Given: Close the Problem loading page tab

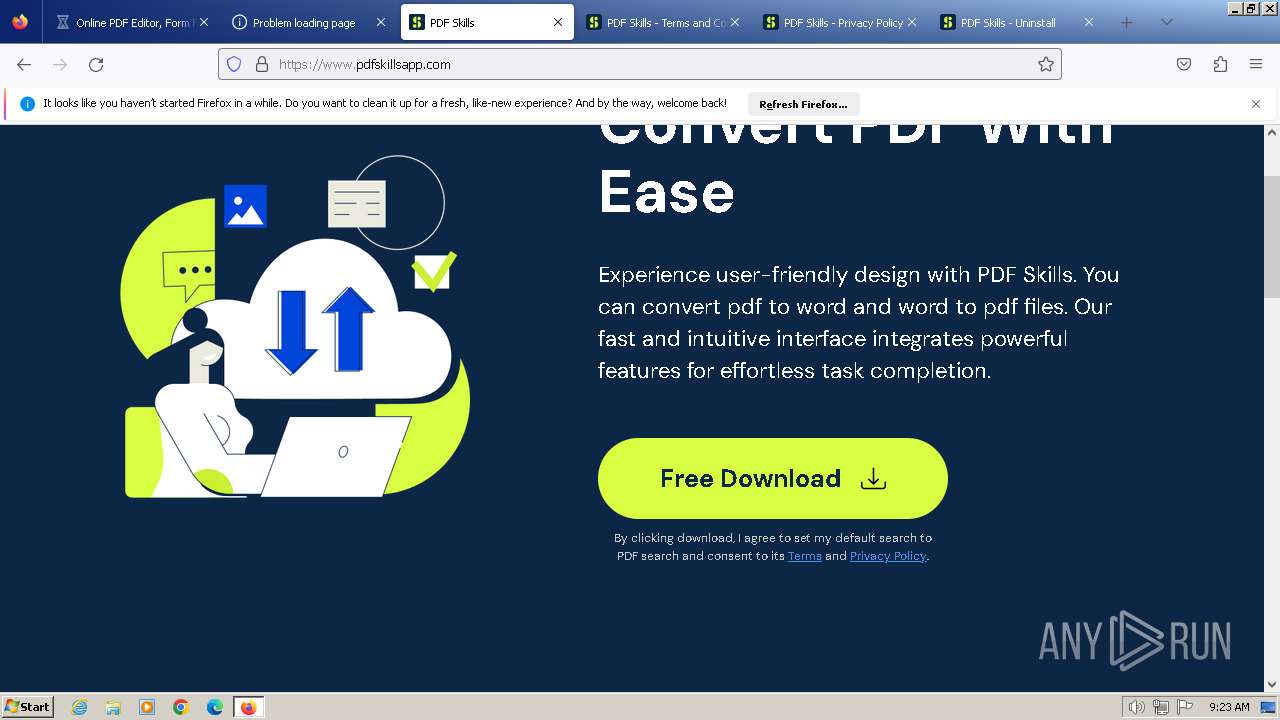Looking at the screenshot, I should click(x=381, y=22).
